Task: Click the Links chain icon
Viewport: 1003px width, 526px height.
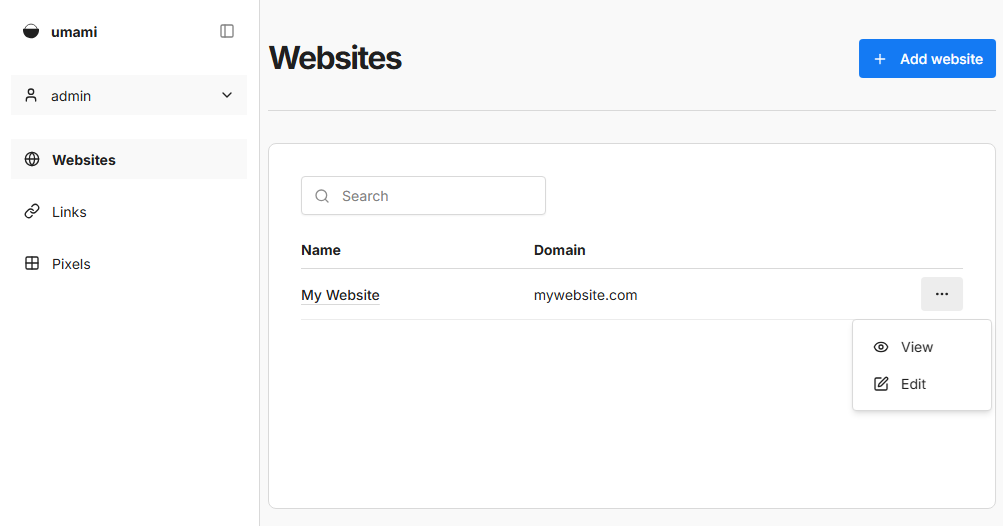Action: [x=32, y=212]
